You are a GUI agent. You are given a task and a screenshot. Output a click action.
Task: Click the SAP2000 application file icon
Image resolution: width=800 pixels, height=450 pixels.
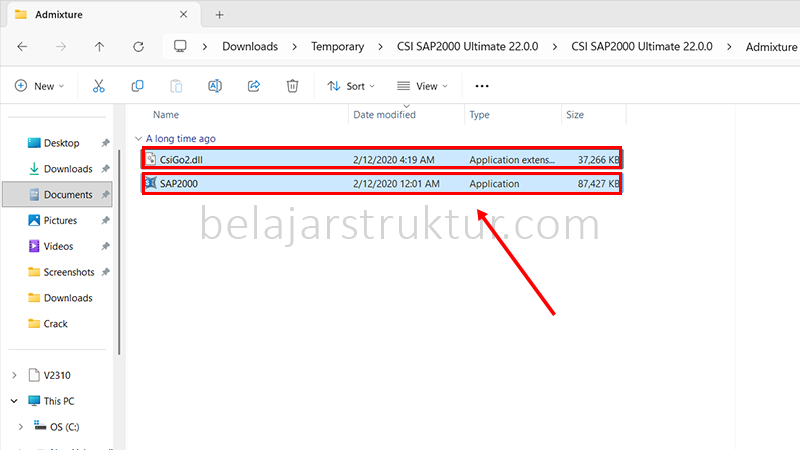click(x=151, y=183)
